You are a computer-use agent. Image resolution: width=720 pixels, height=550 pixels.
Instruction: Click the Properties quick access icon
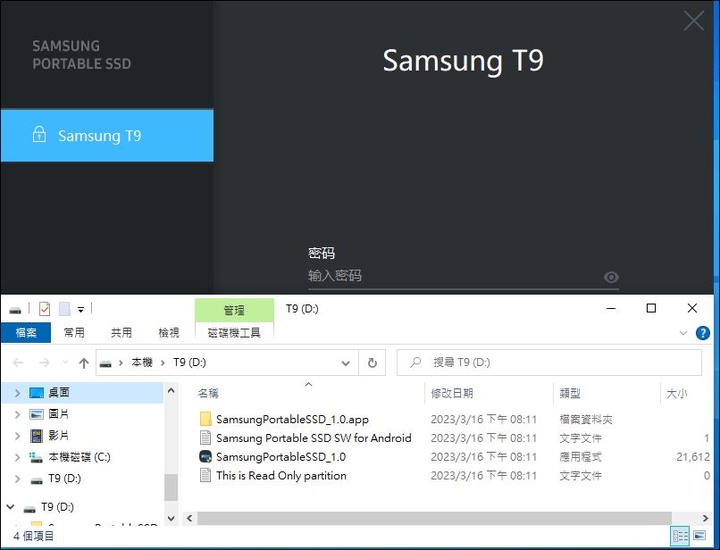[45, 309]
